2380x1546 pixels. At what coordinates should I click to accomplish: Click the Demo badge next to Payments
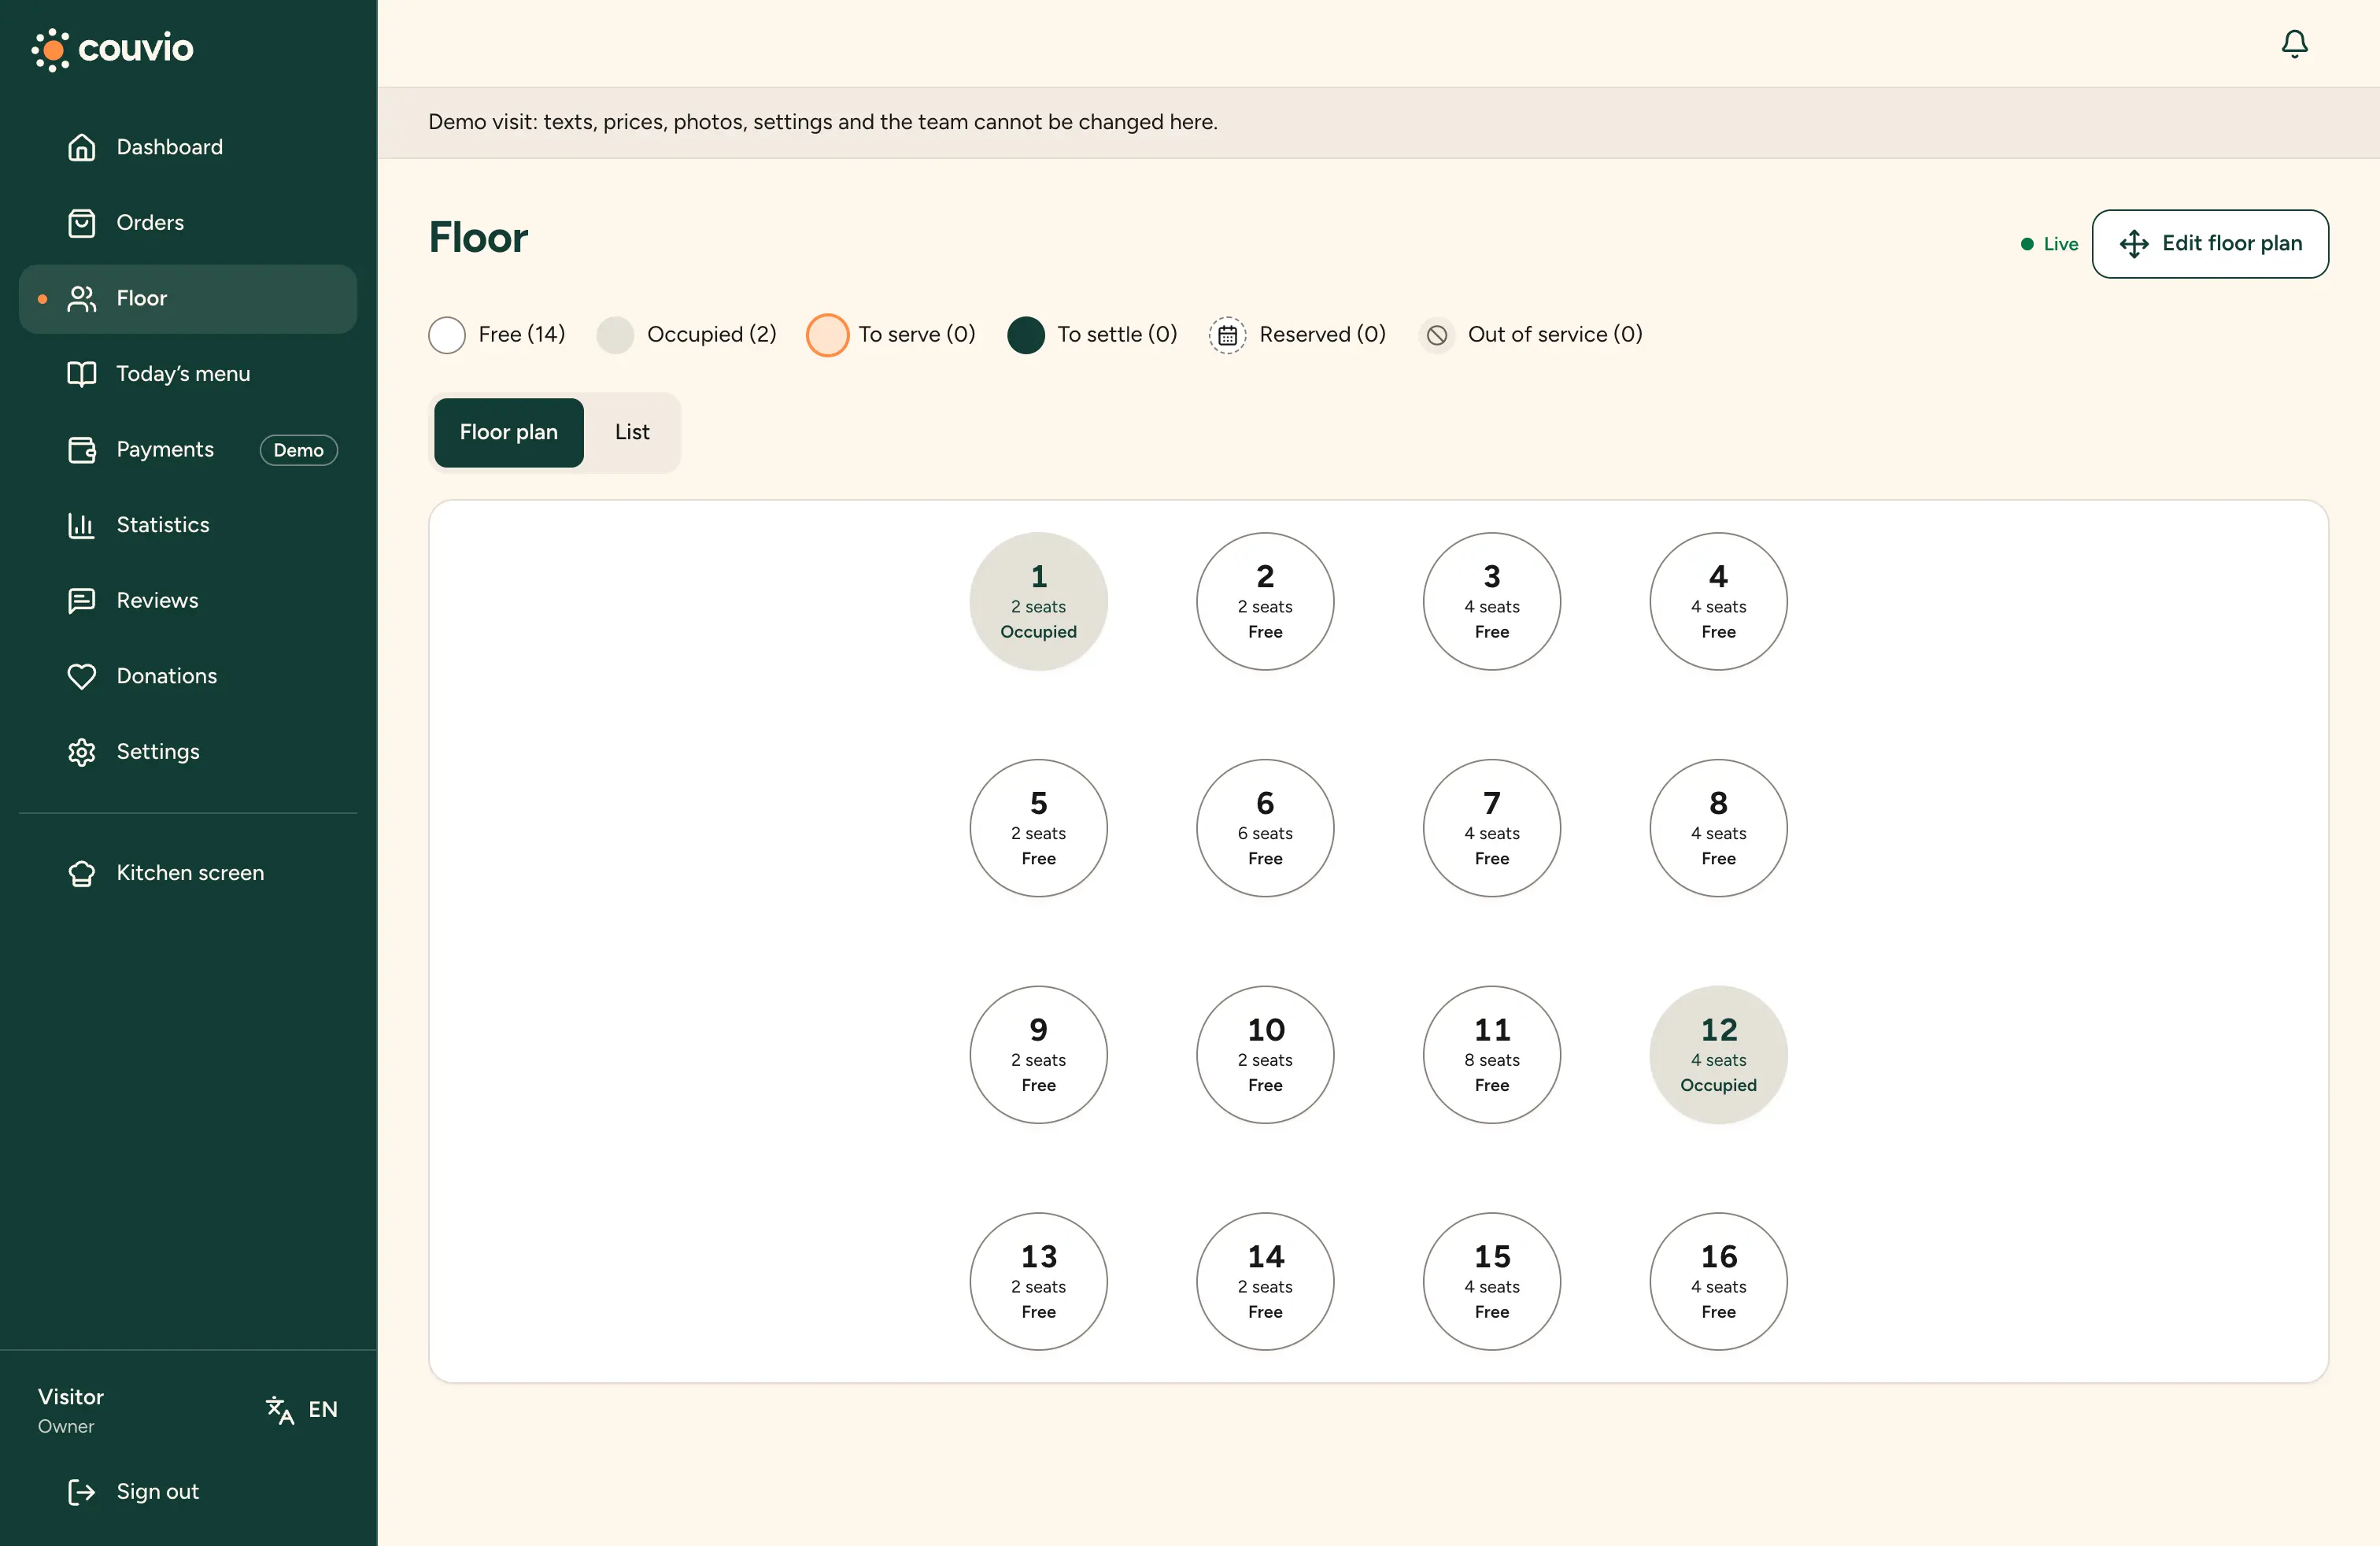click(298, 450)
